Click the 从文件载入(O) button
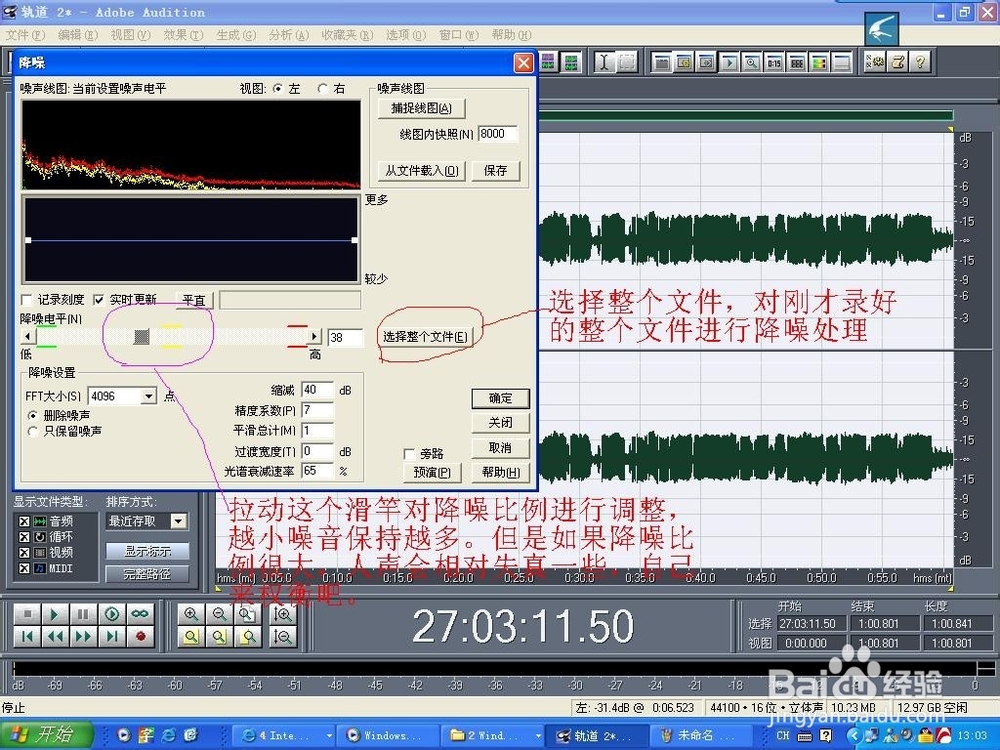This screenshot has width=1000, height=750. click(422, 171)
